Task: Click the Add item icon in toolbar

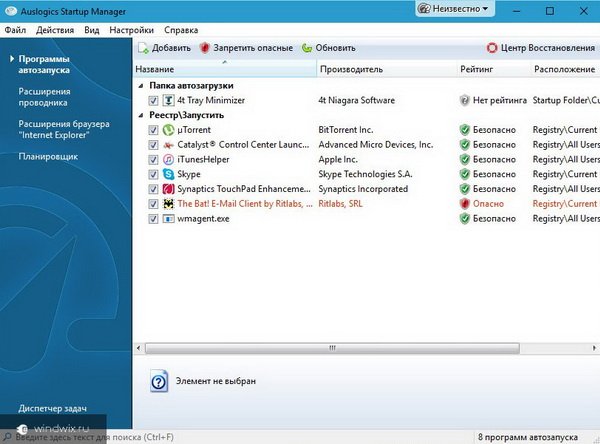Action: 143,48
